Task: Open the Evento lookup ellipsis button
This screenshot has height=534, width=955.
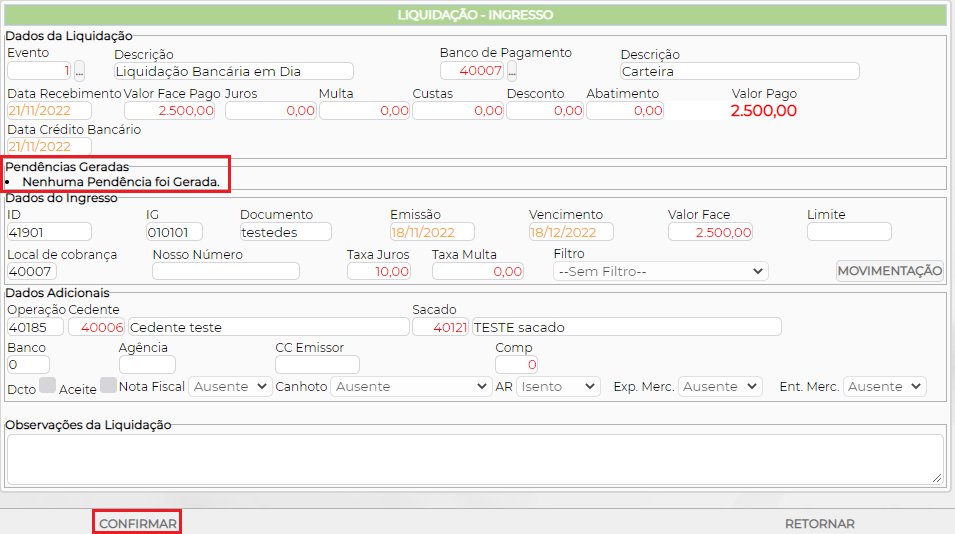Action: [80, 71]
